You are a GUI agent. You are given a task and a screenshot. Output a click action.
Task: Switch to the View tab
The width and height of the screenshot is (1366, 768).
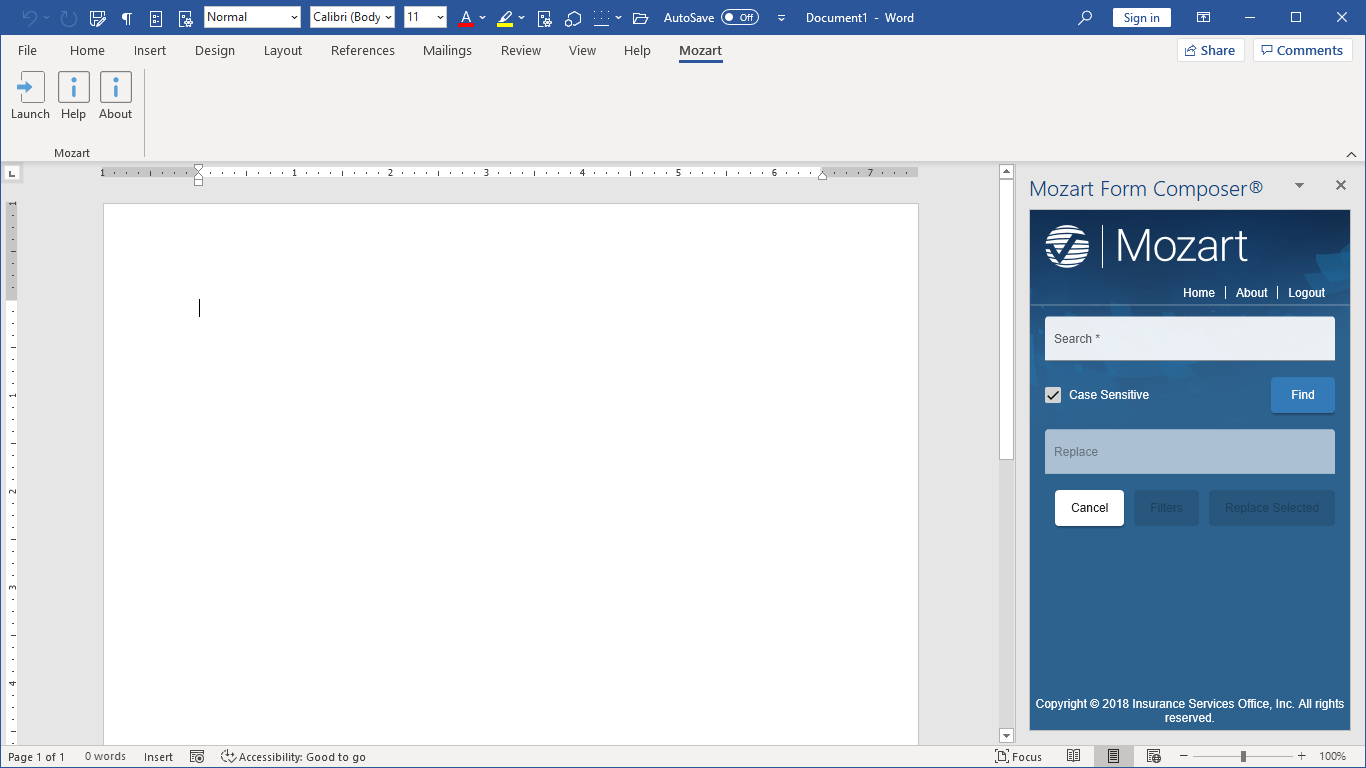(582, 50)
